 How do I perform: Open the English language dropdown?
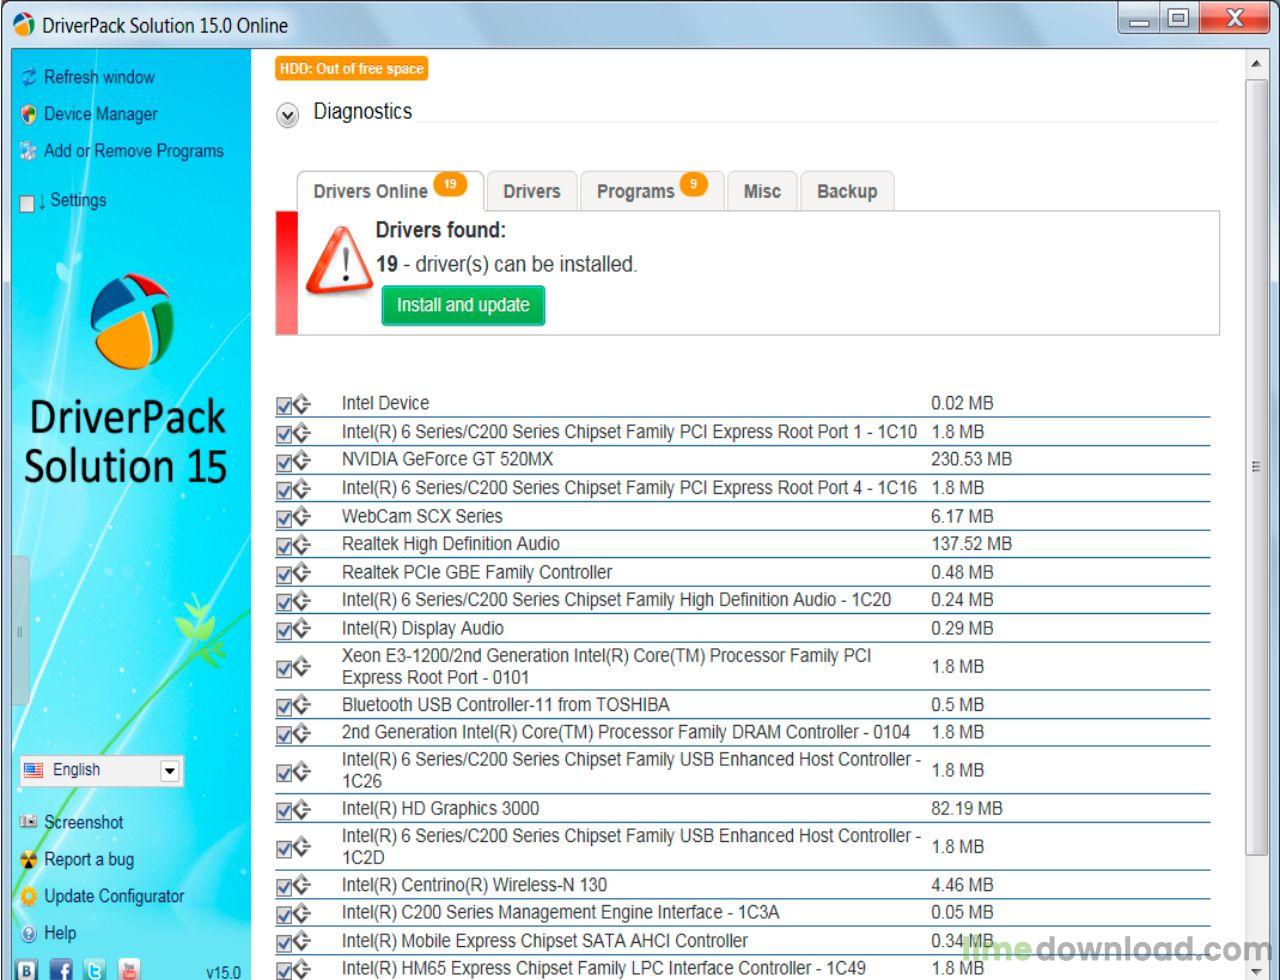169,771
